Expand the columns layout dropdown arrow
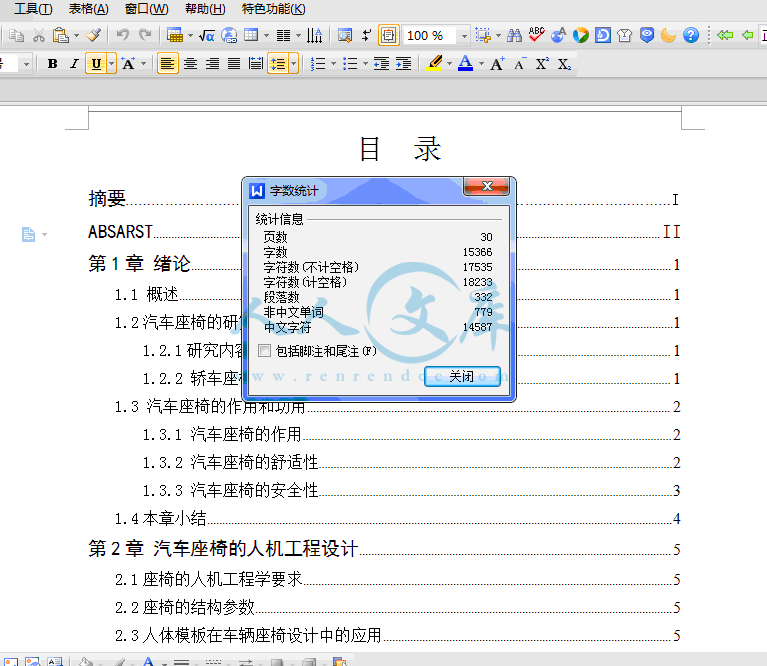This screenshot has width=767, height=666. [298, 36]
